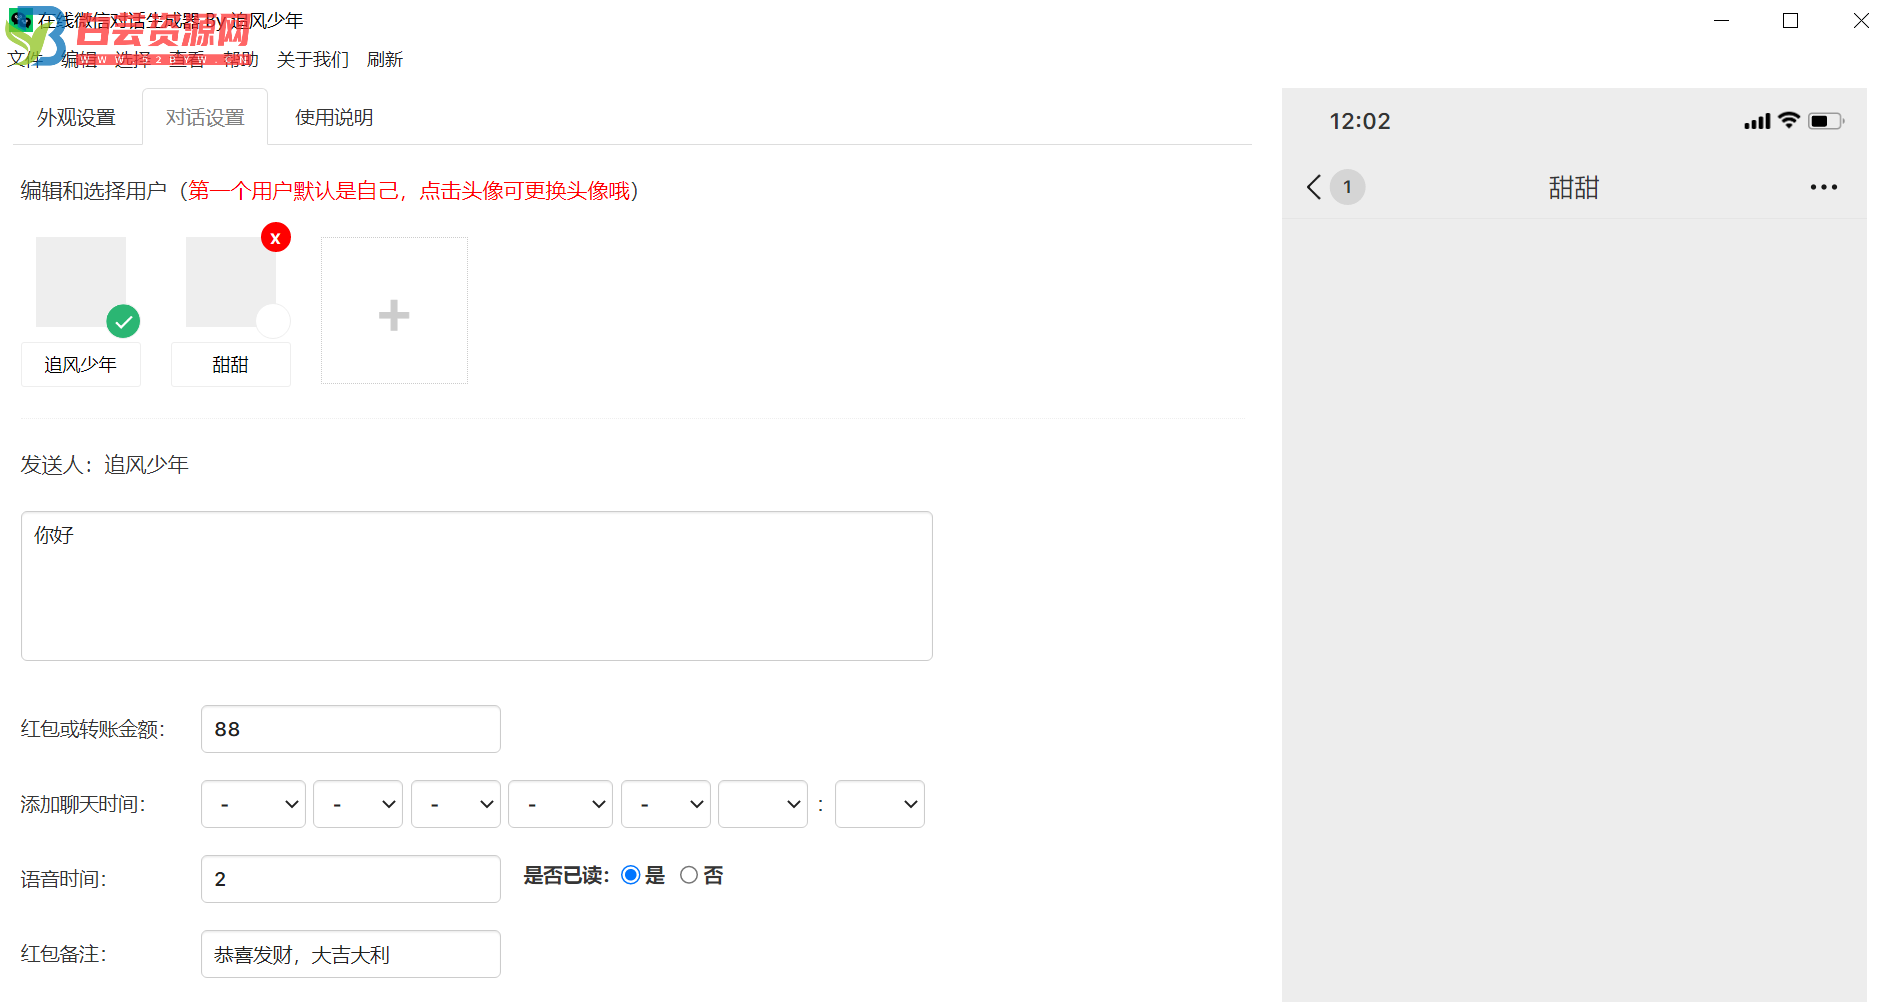The image size is (1880, 1002).
Task: Switch to 外观设置 tab
Action: 77,117
